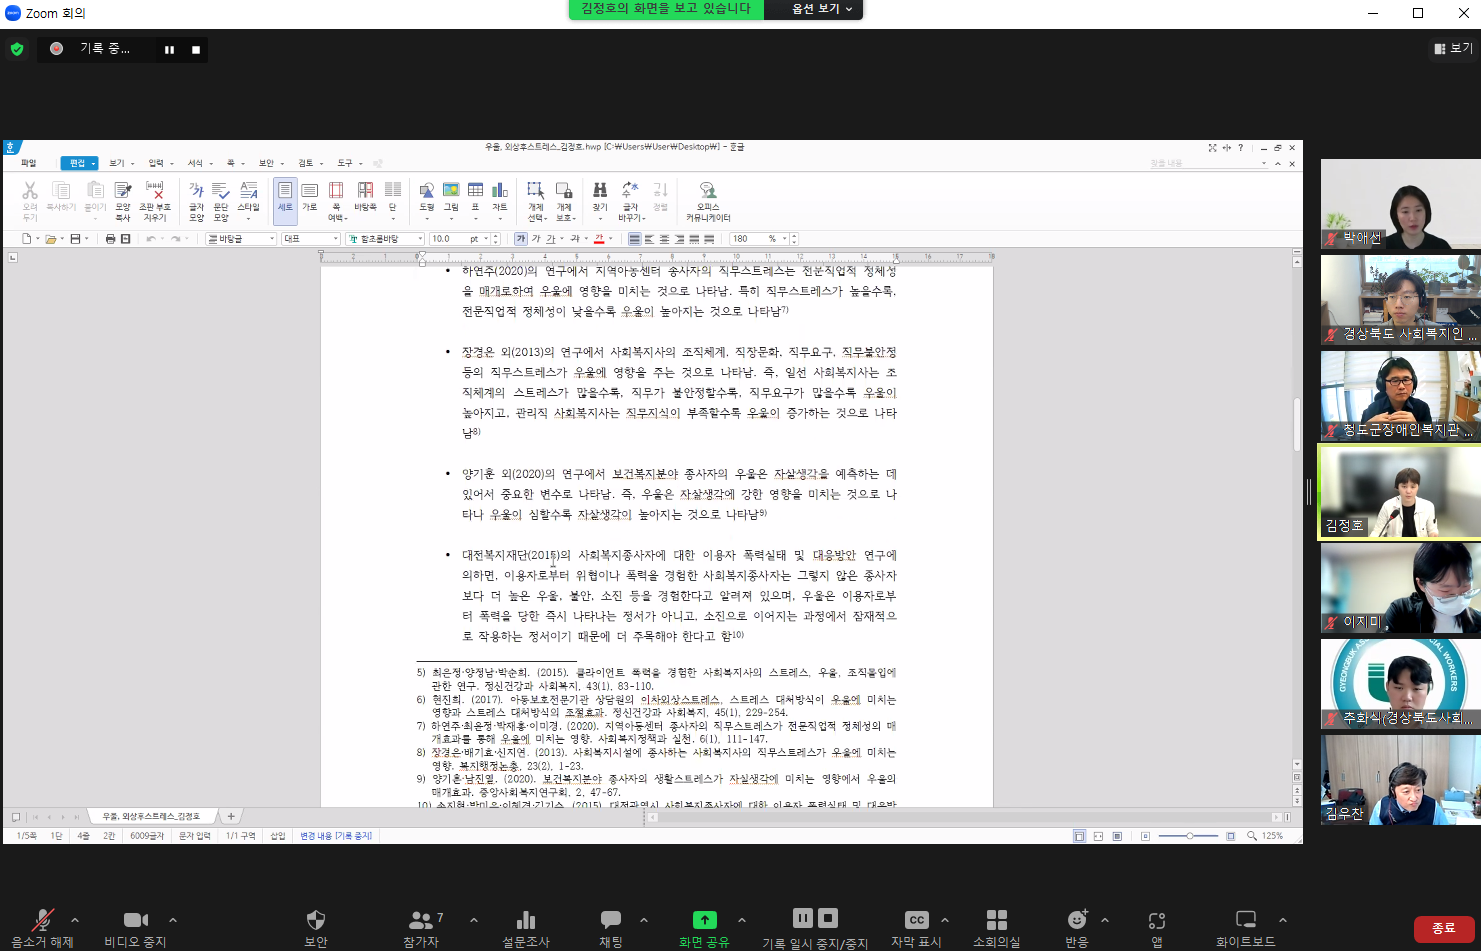Expand video options arrow beside 비디오 중지

pos(173,920)
